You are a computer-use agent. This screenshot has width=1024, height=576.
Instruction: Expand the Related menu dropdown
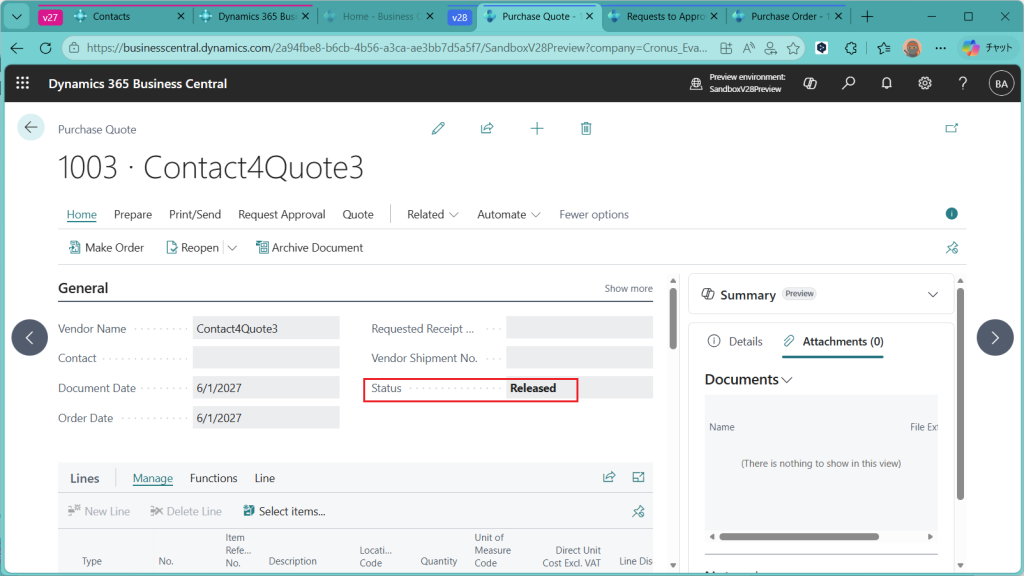pos(433,214)
